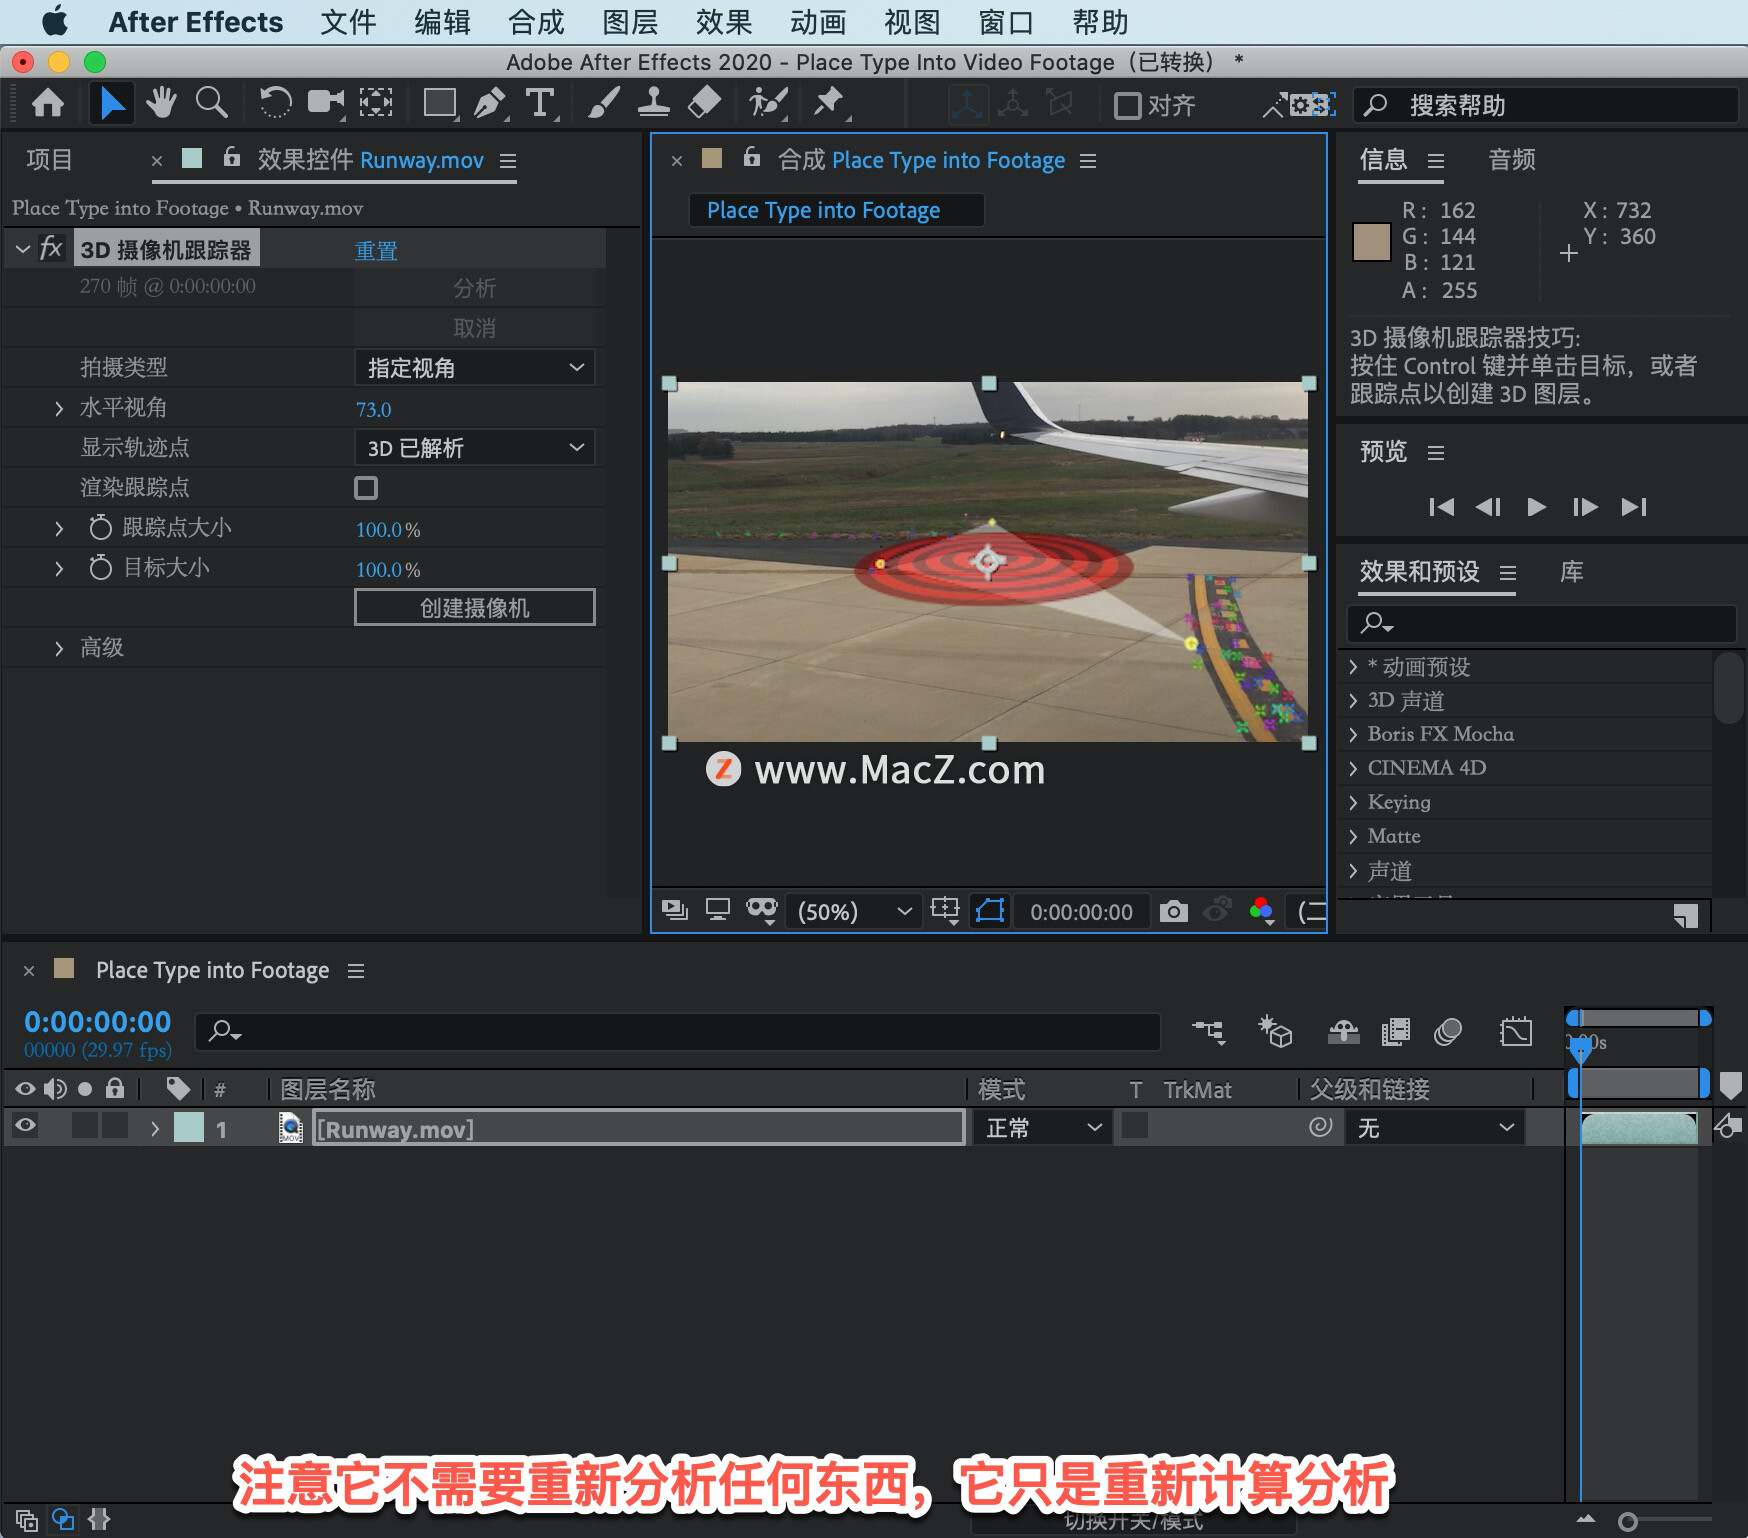Open the Graph Editor in timeline
The width and height of the screenshot is (1748, 1538).
[x=1516, y=1032]
